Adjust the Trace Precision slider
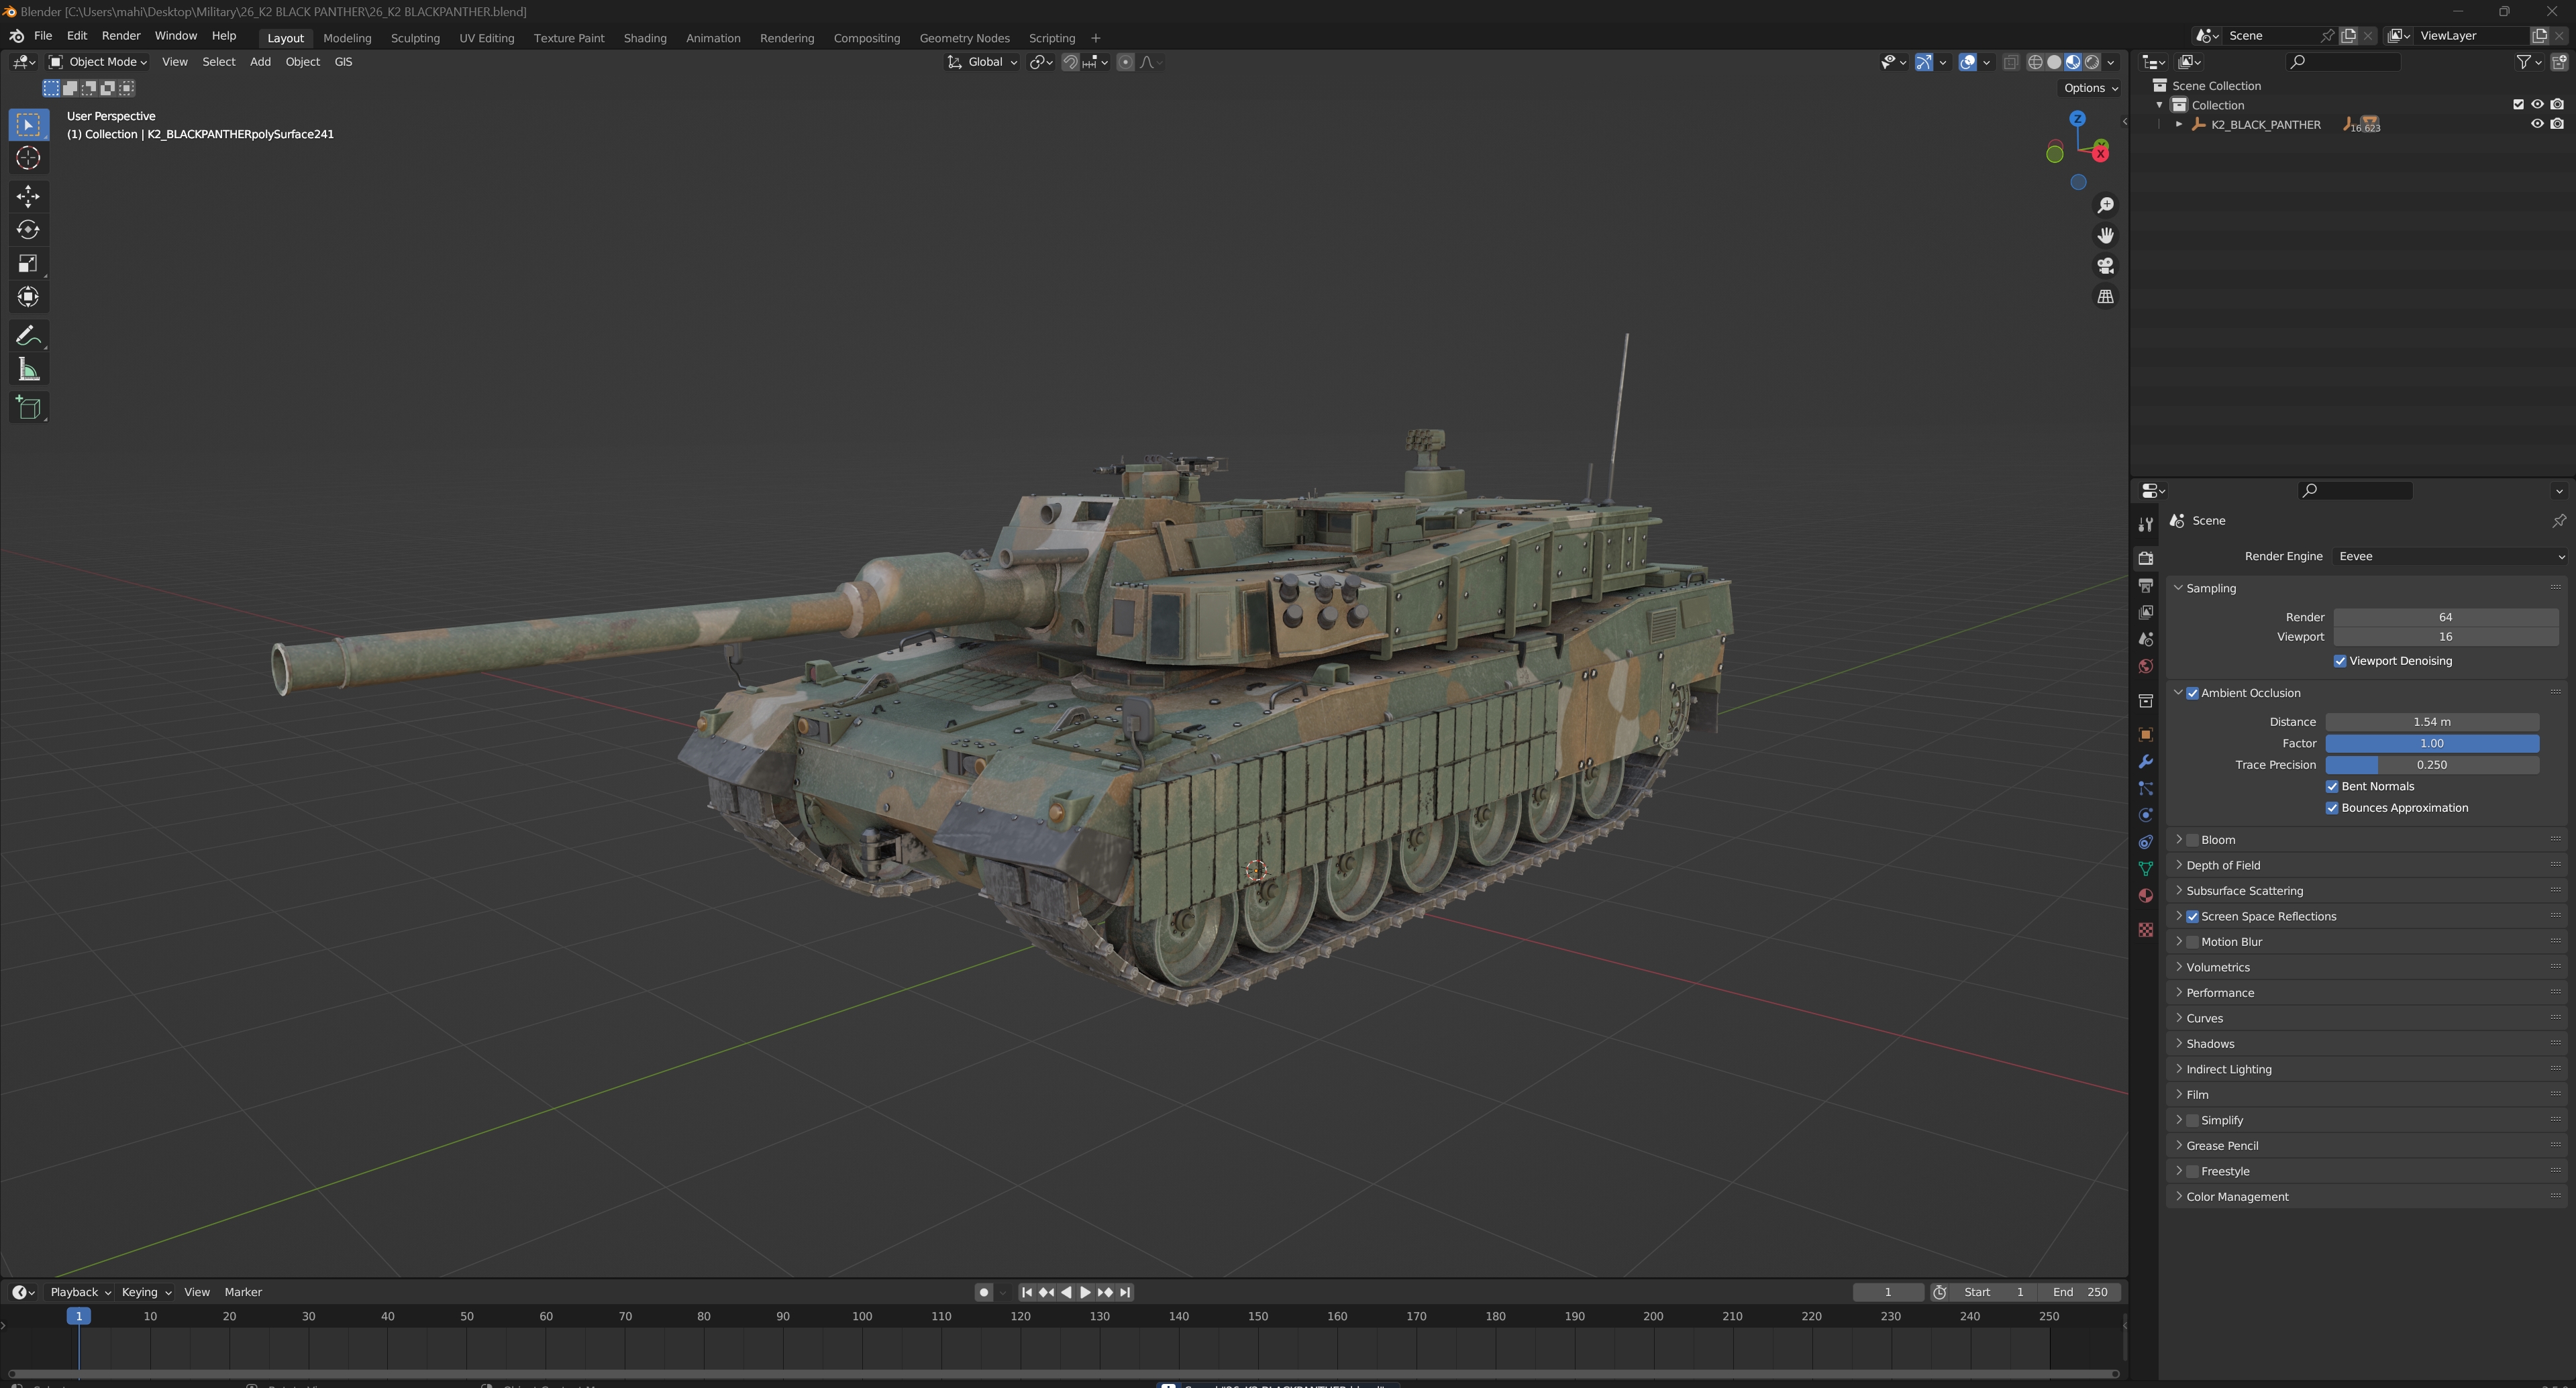 (2431, 765)
